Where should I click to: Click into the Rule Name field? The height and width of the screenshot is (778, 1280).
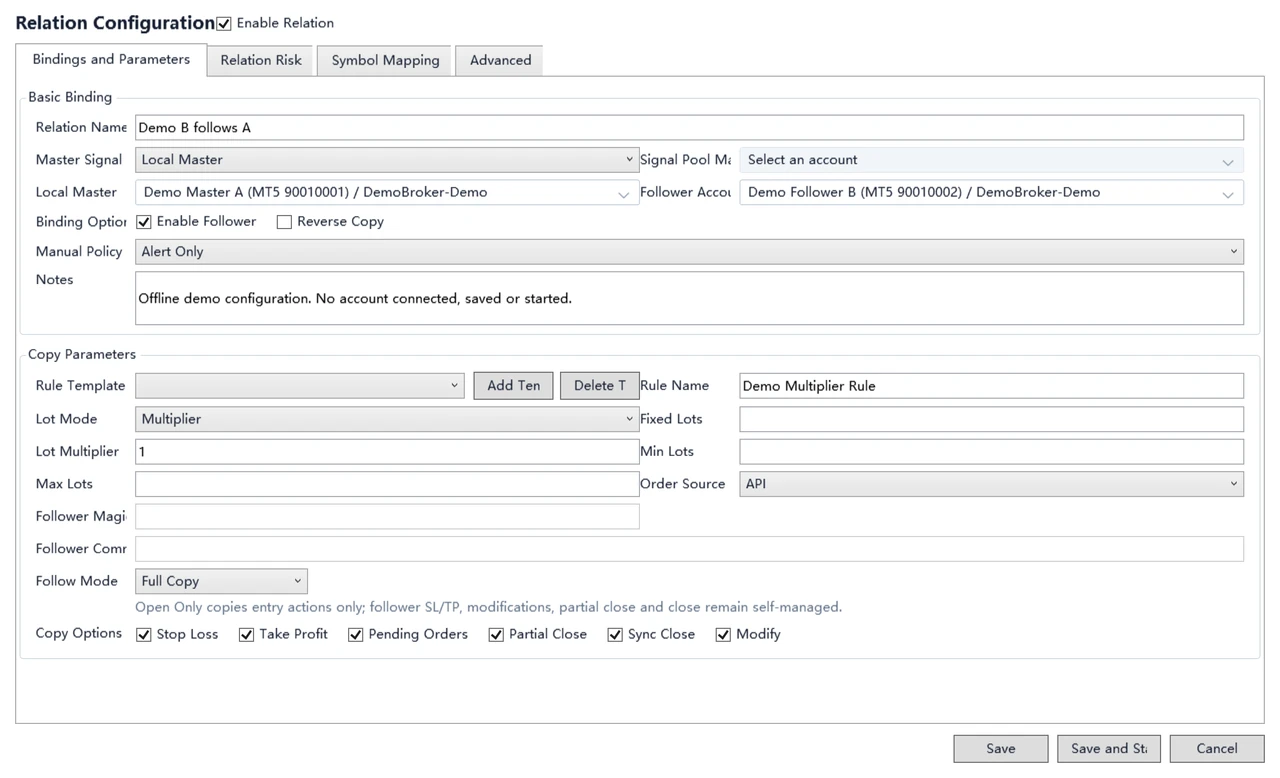coord(991,386)
